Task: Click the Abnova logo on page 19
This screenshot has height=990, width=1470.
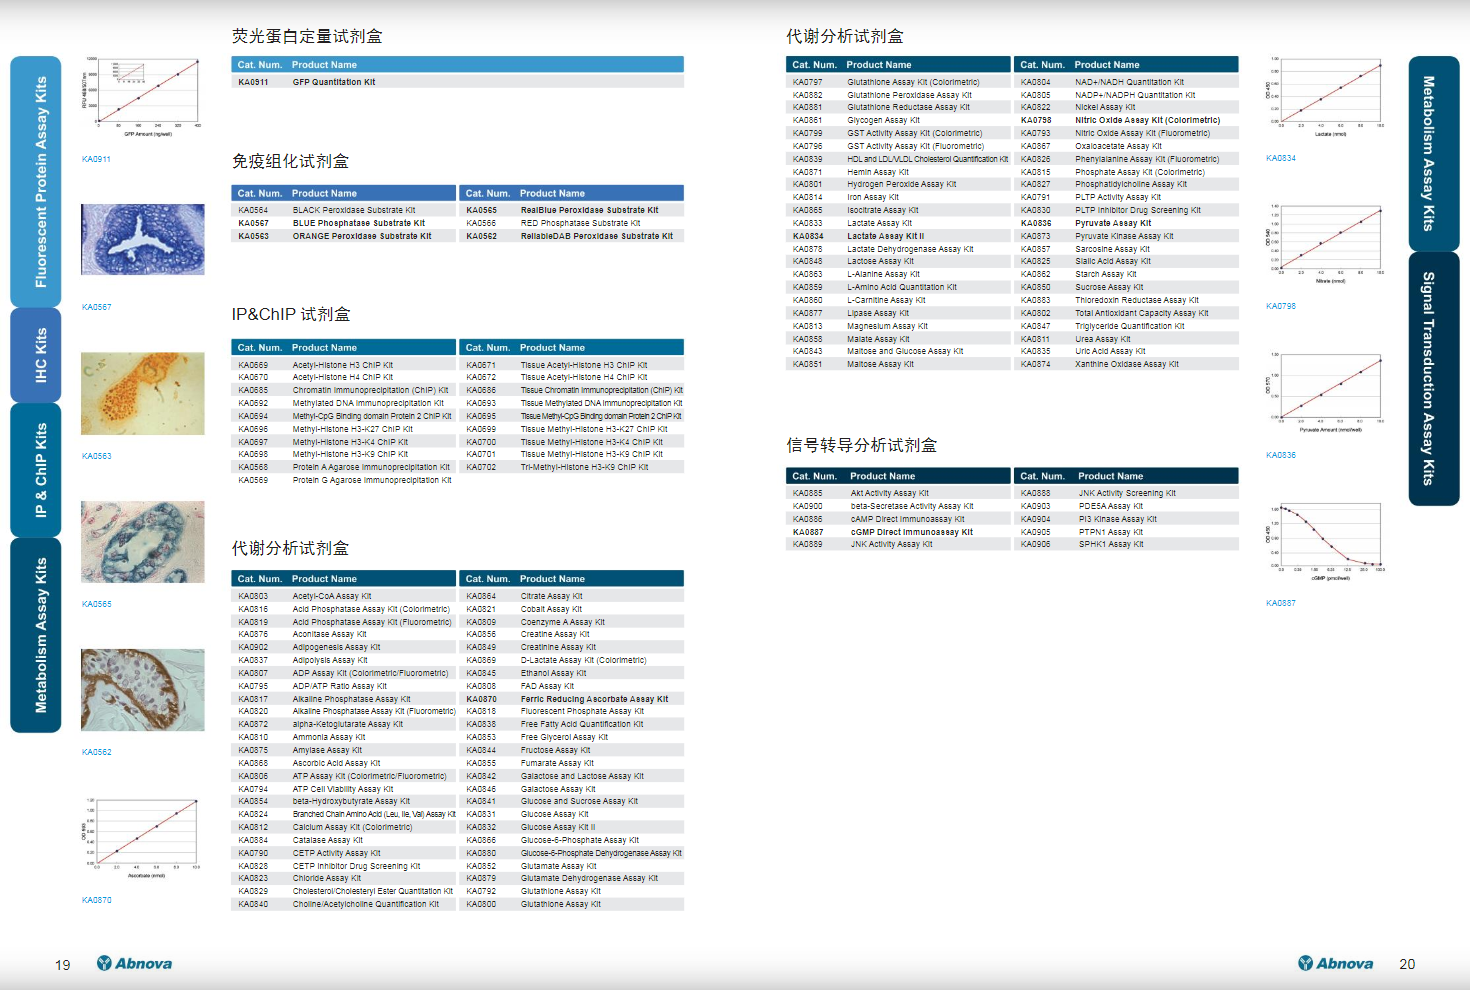Action: [x=134, y=963]
